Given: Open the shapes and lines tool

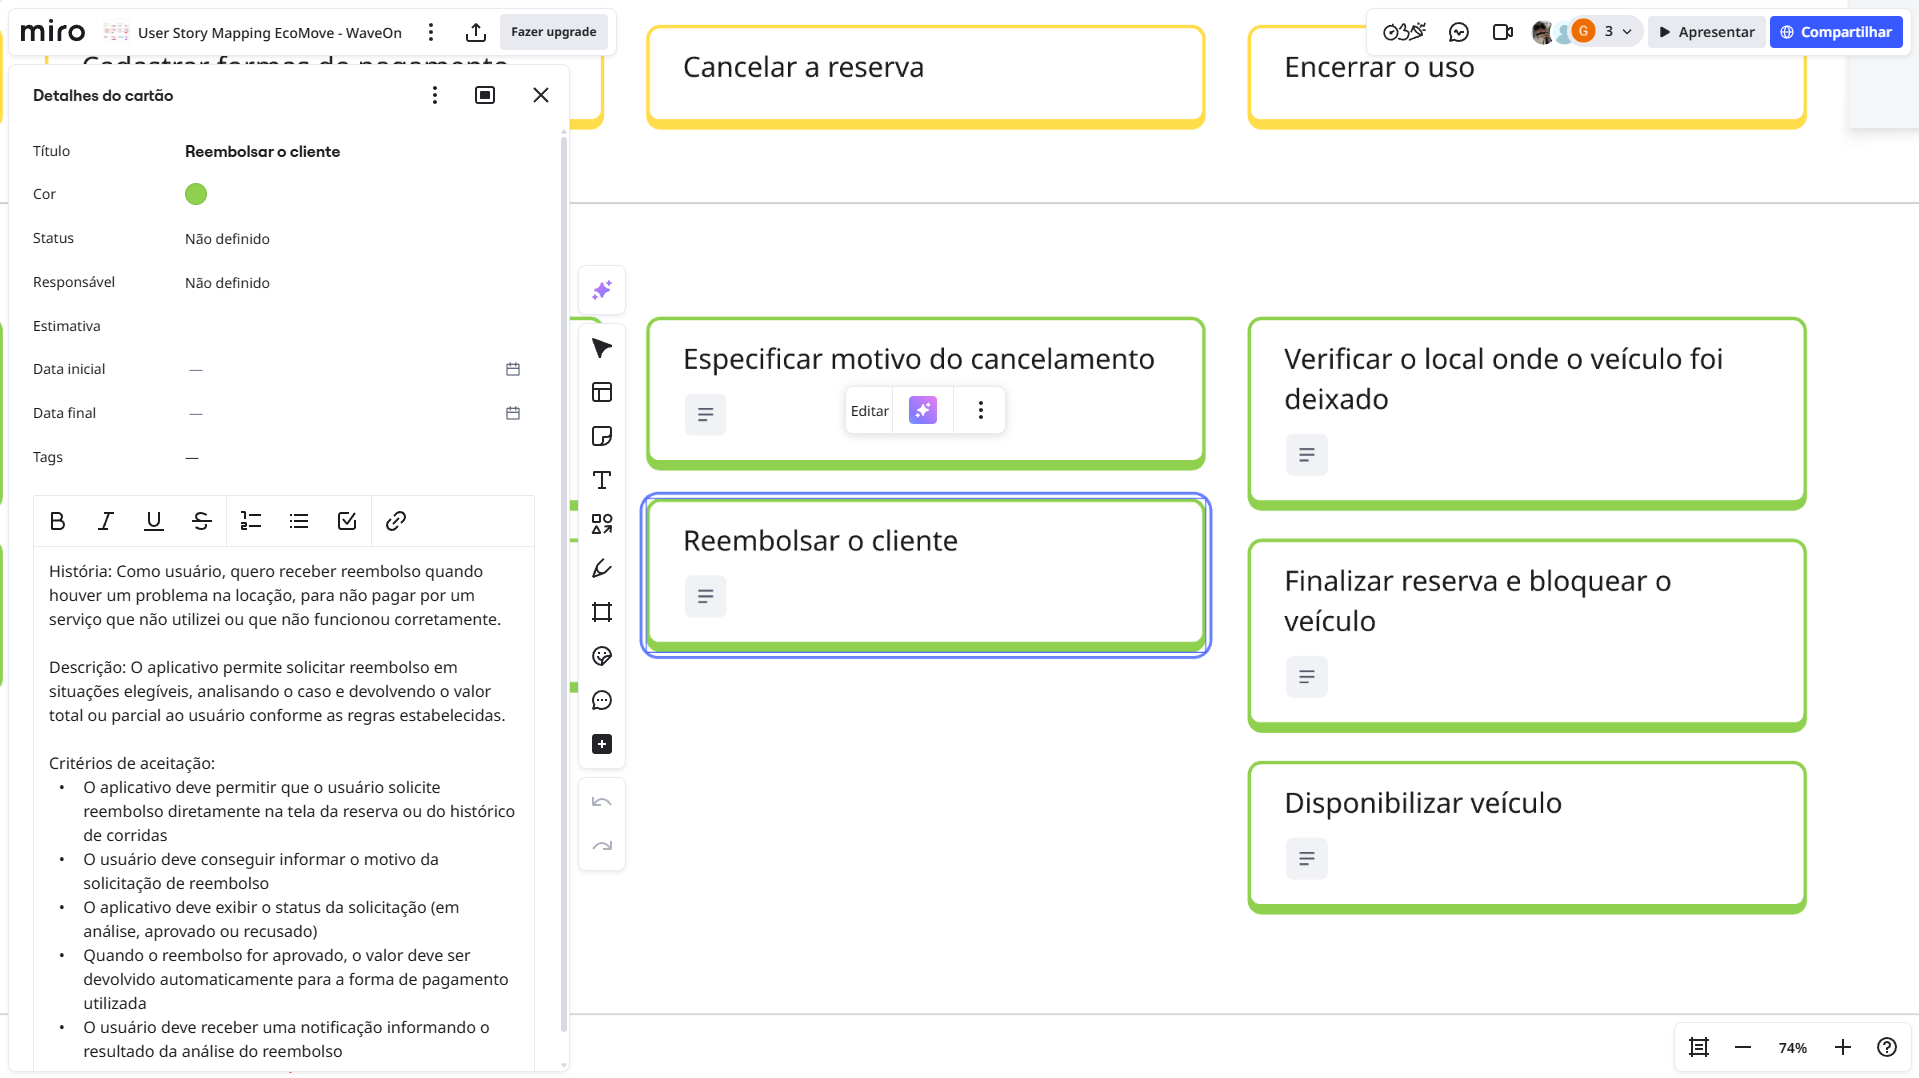Looking at the screenshot, I should [x=602, y=524].
